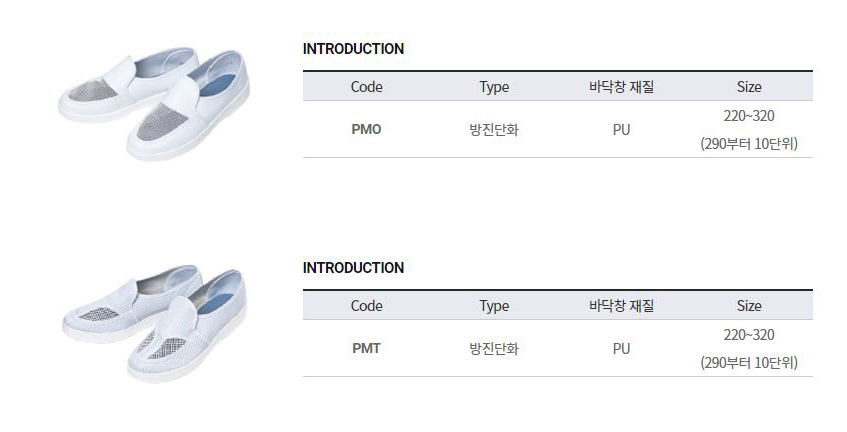
Task: Click the PU sole material in the PMO row
Action: [621, 130]
